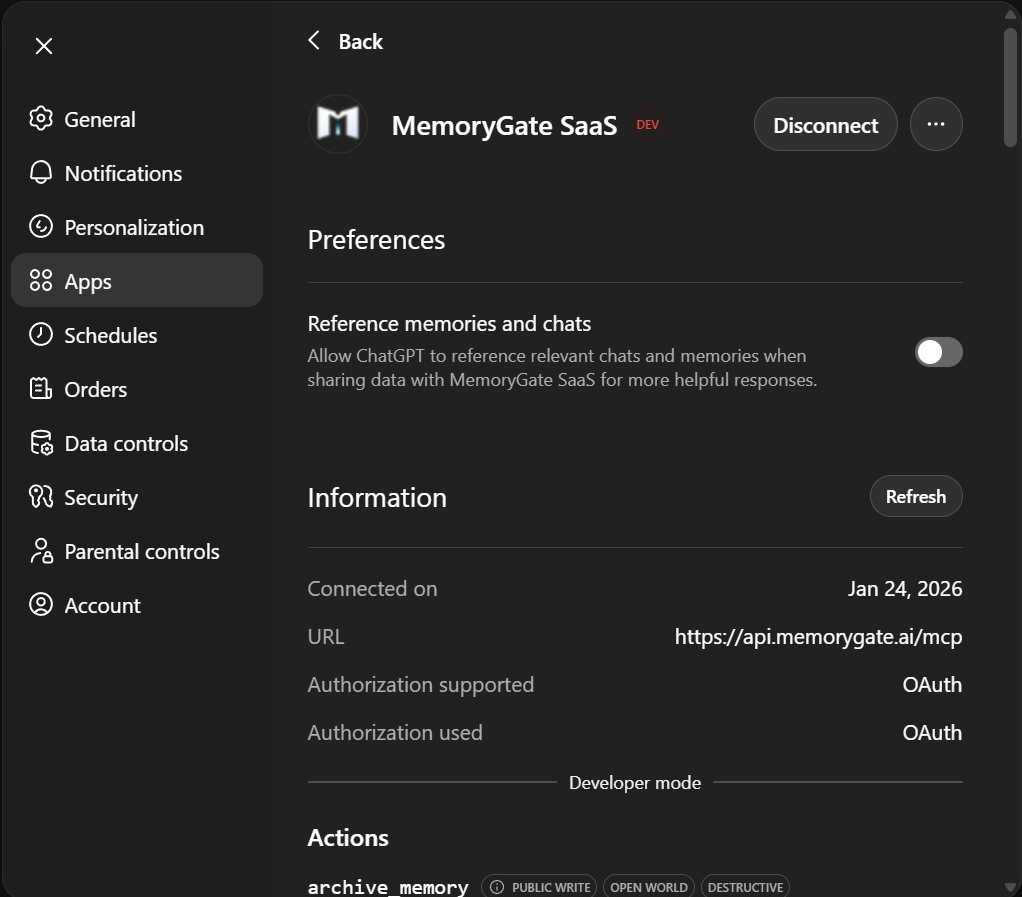Open Account using the profile icon

pyautogui.click(x=40, y=605)
